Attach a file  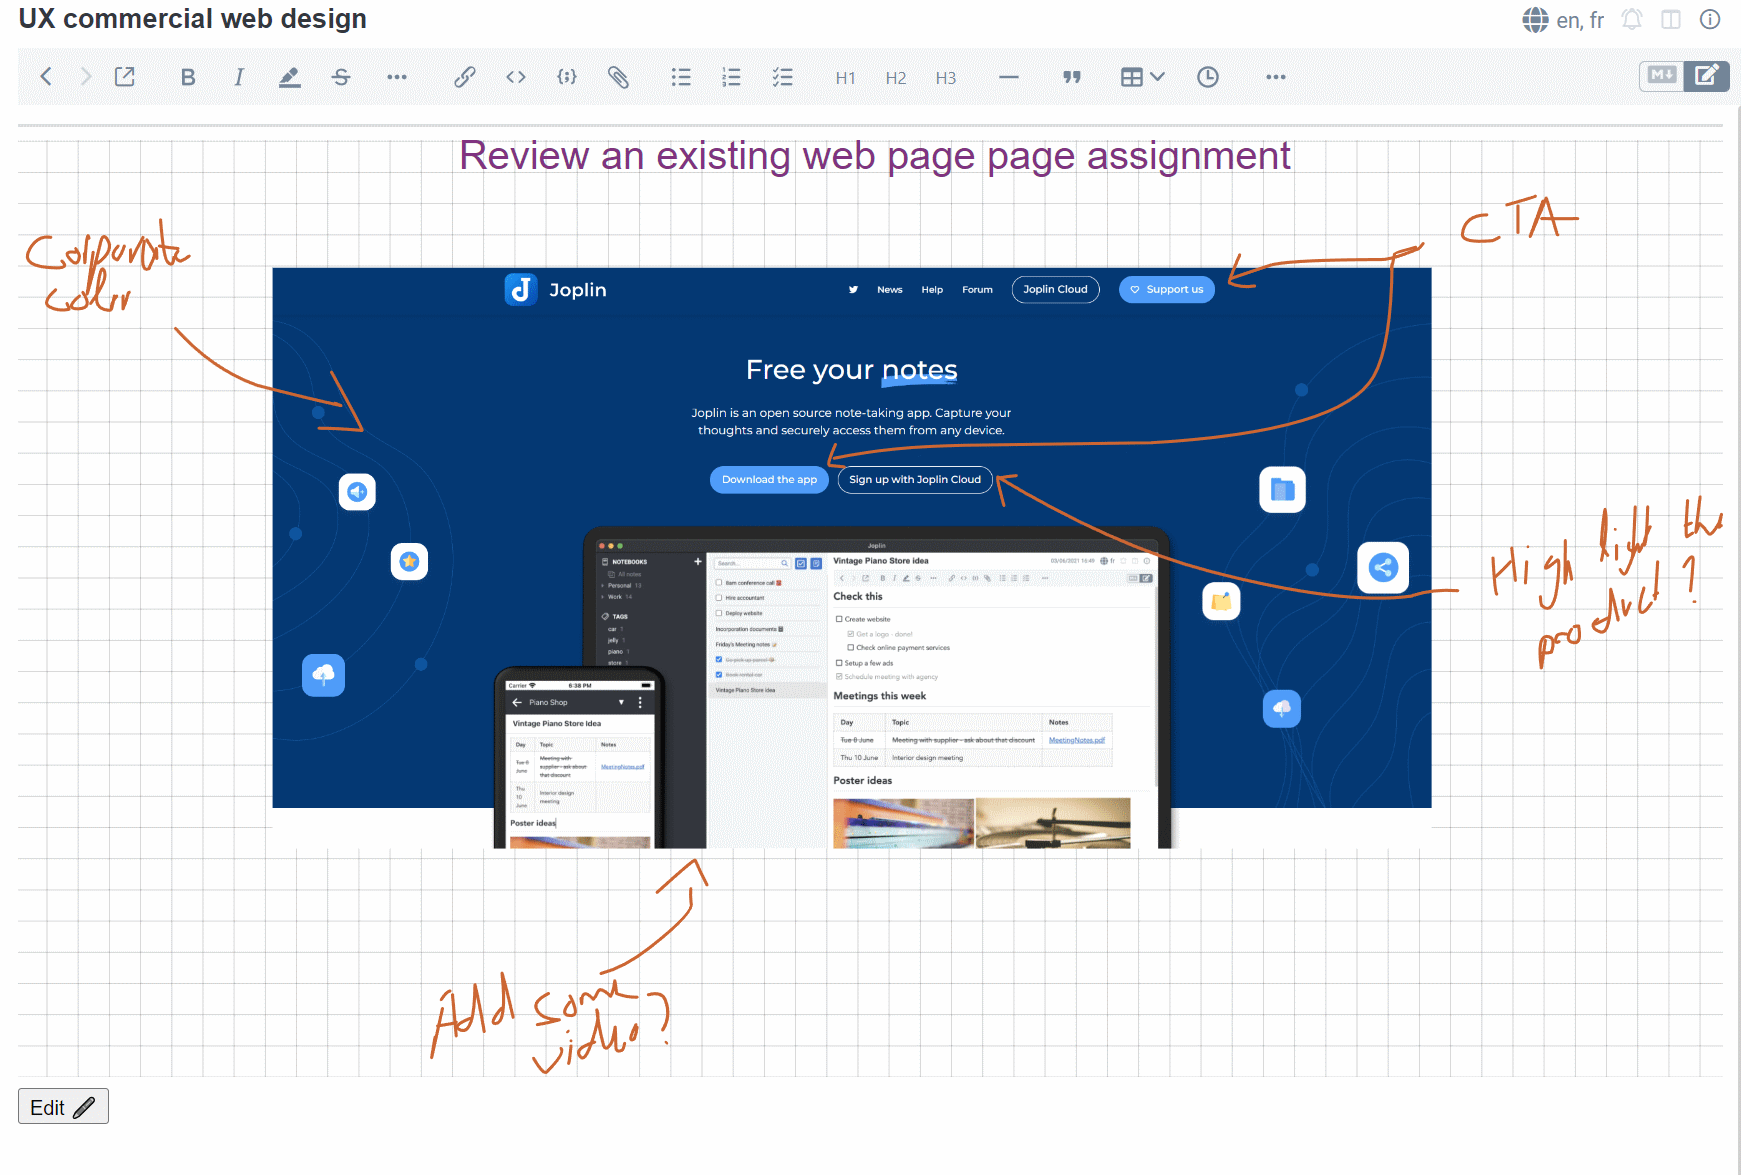[618, 77]
